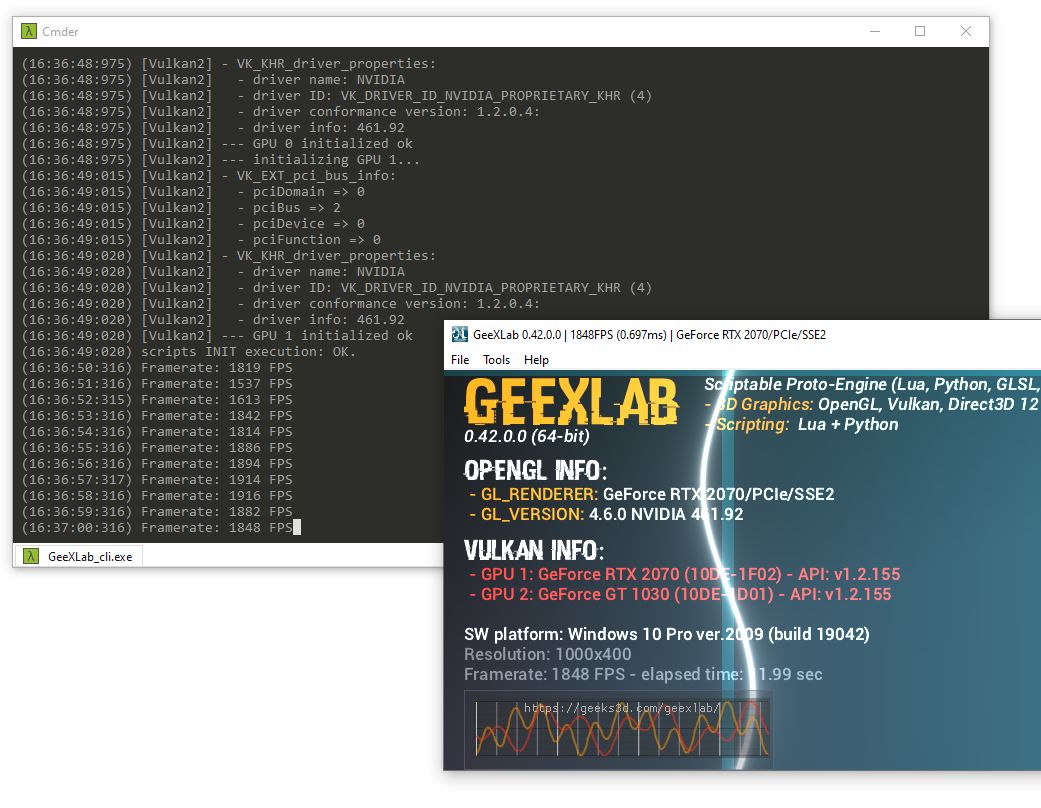
Task: Open the File menu in GeeXLab
Action: click(x=460, y=360)
